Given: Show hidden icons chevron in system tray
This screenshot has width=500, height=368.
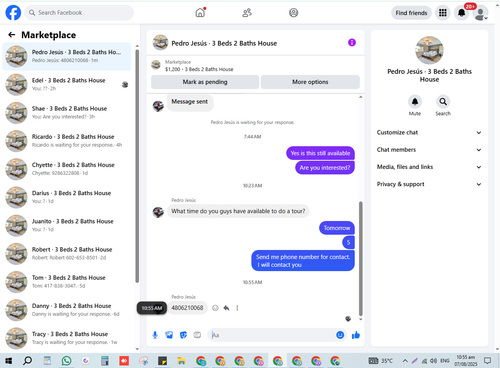Looking at the screenshot, I should pyautogui.click(x=405, y=361).
